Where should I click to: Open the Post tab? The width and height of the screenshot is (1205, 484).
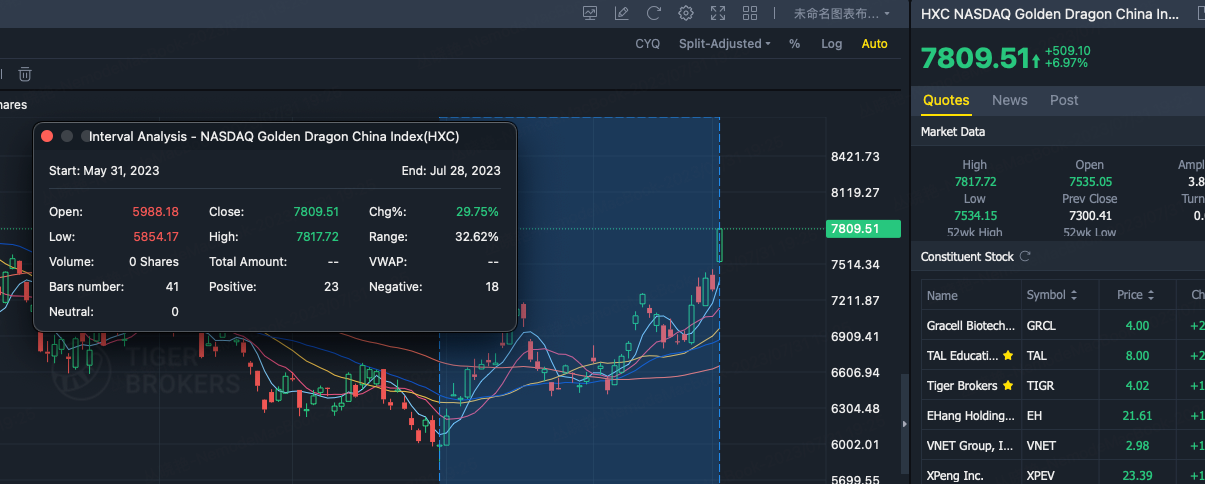(x=1064, y=100)
